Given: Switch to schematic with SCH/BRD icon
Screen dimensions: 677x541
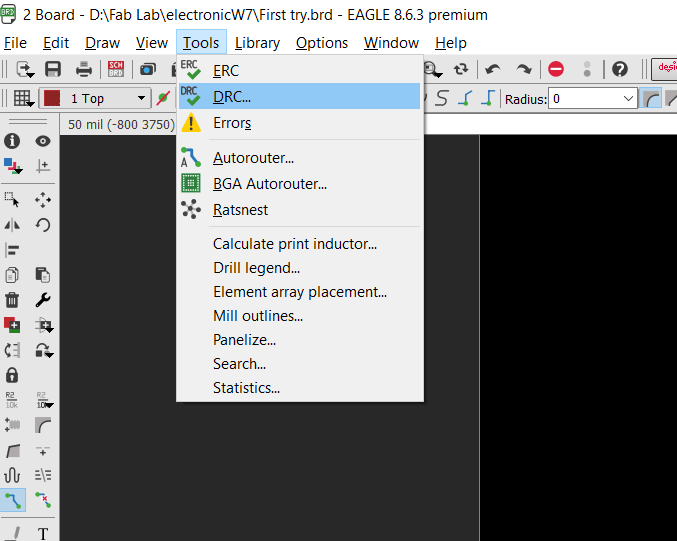Looking at the screenshot, I should (x=116, y=69).
